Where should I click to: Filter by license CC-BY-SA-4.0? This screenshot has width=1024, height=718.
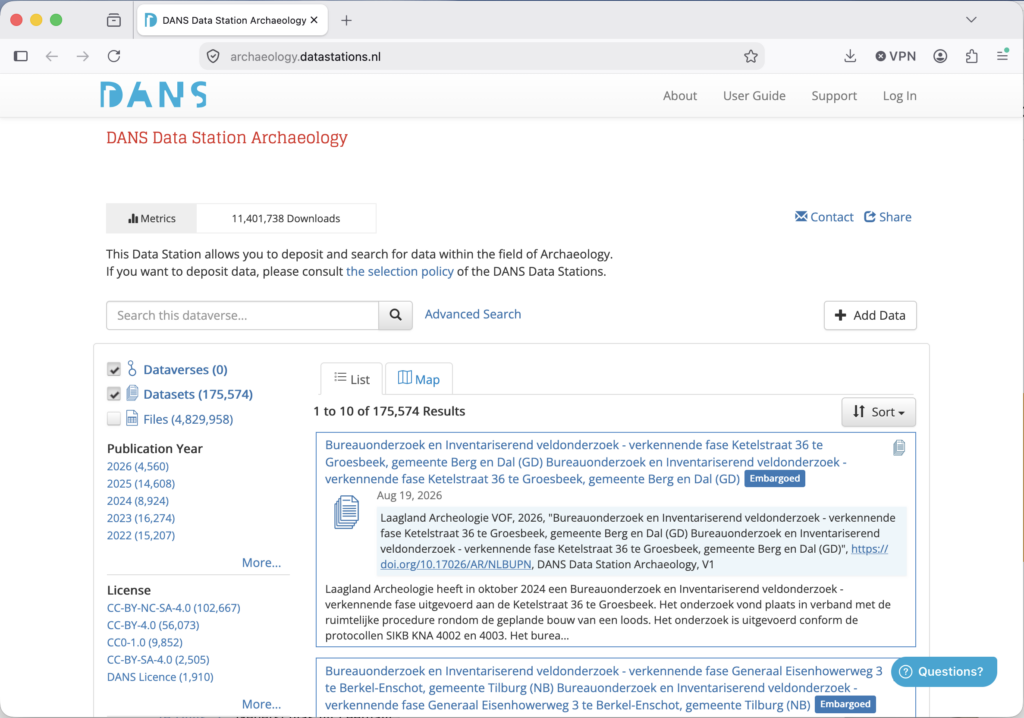pyautogui.click(x=158, y=660)
